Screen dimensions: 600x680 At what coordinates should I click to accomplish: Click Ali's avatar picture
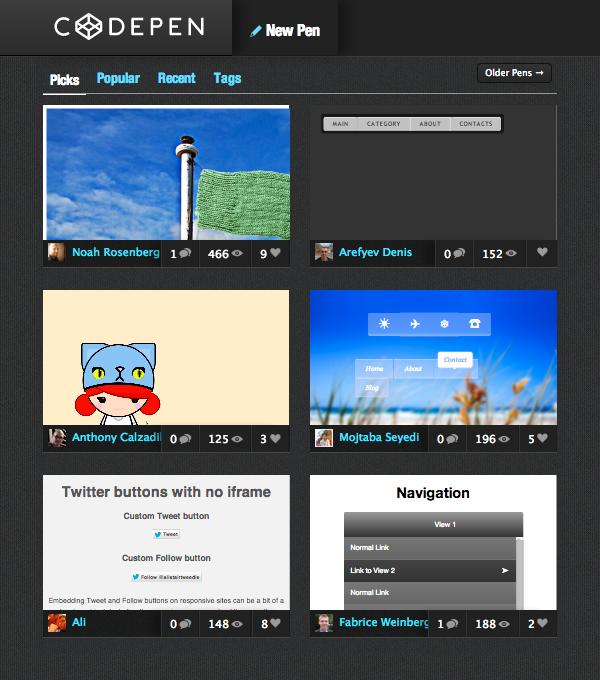point(56,623)
